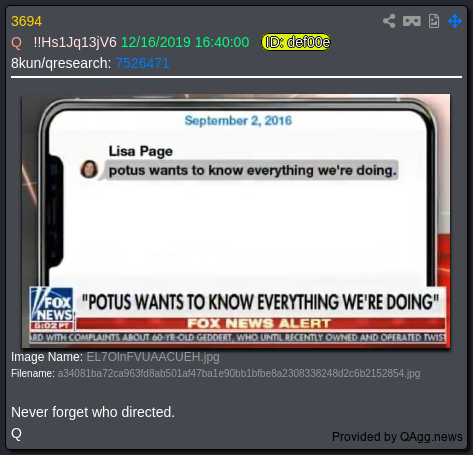Screen dimensions: 473x455
Task: Select the "Never forget who directed." text
Action: [x=93, y=412]
